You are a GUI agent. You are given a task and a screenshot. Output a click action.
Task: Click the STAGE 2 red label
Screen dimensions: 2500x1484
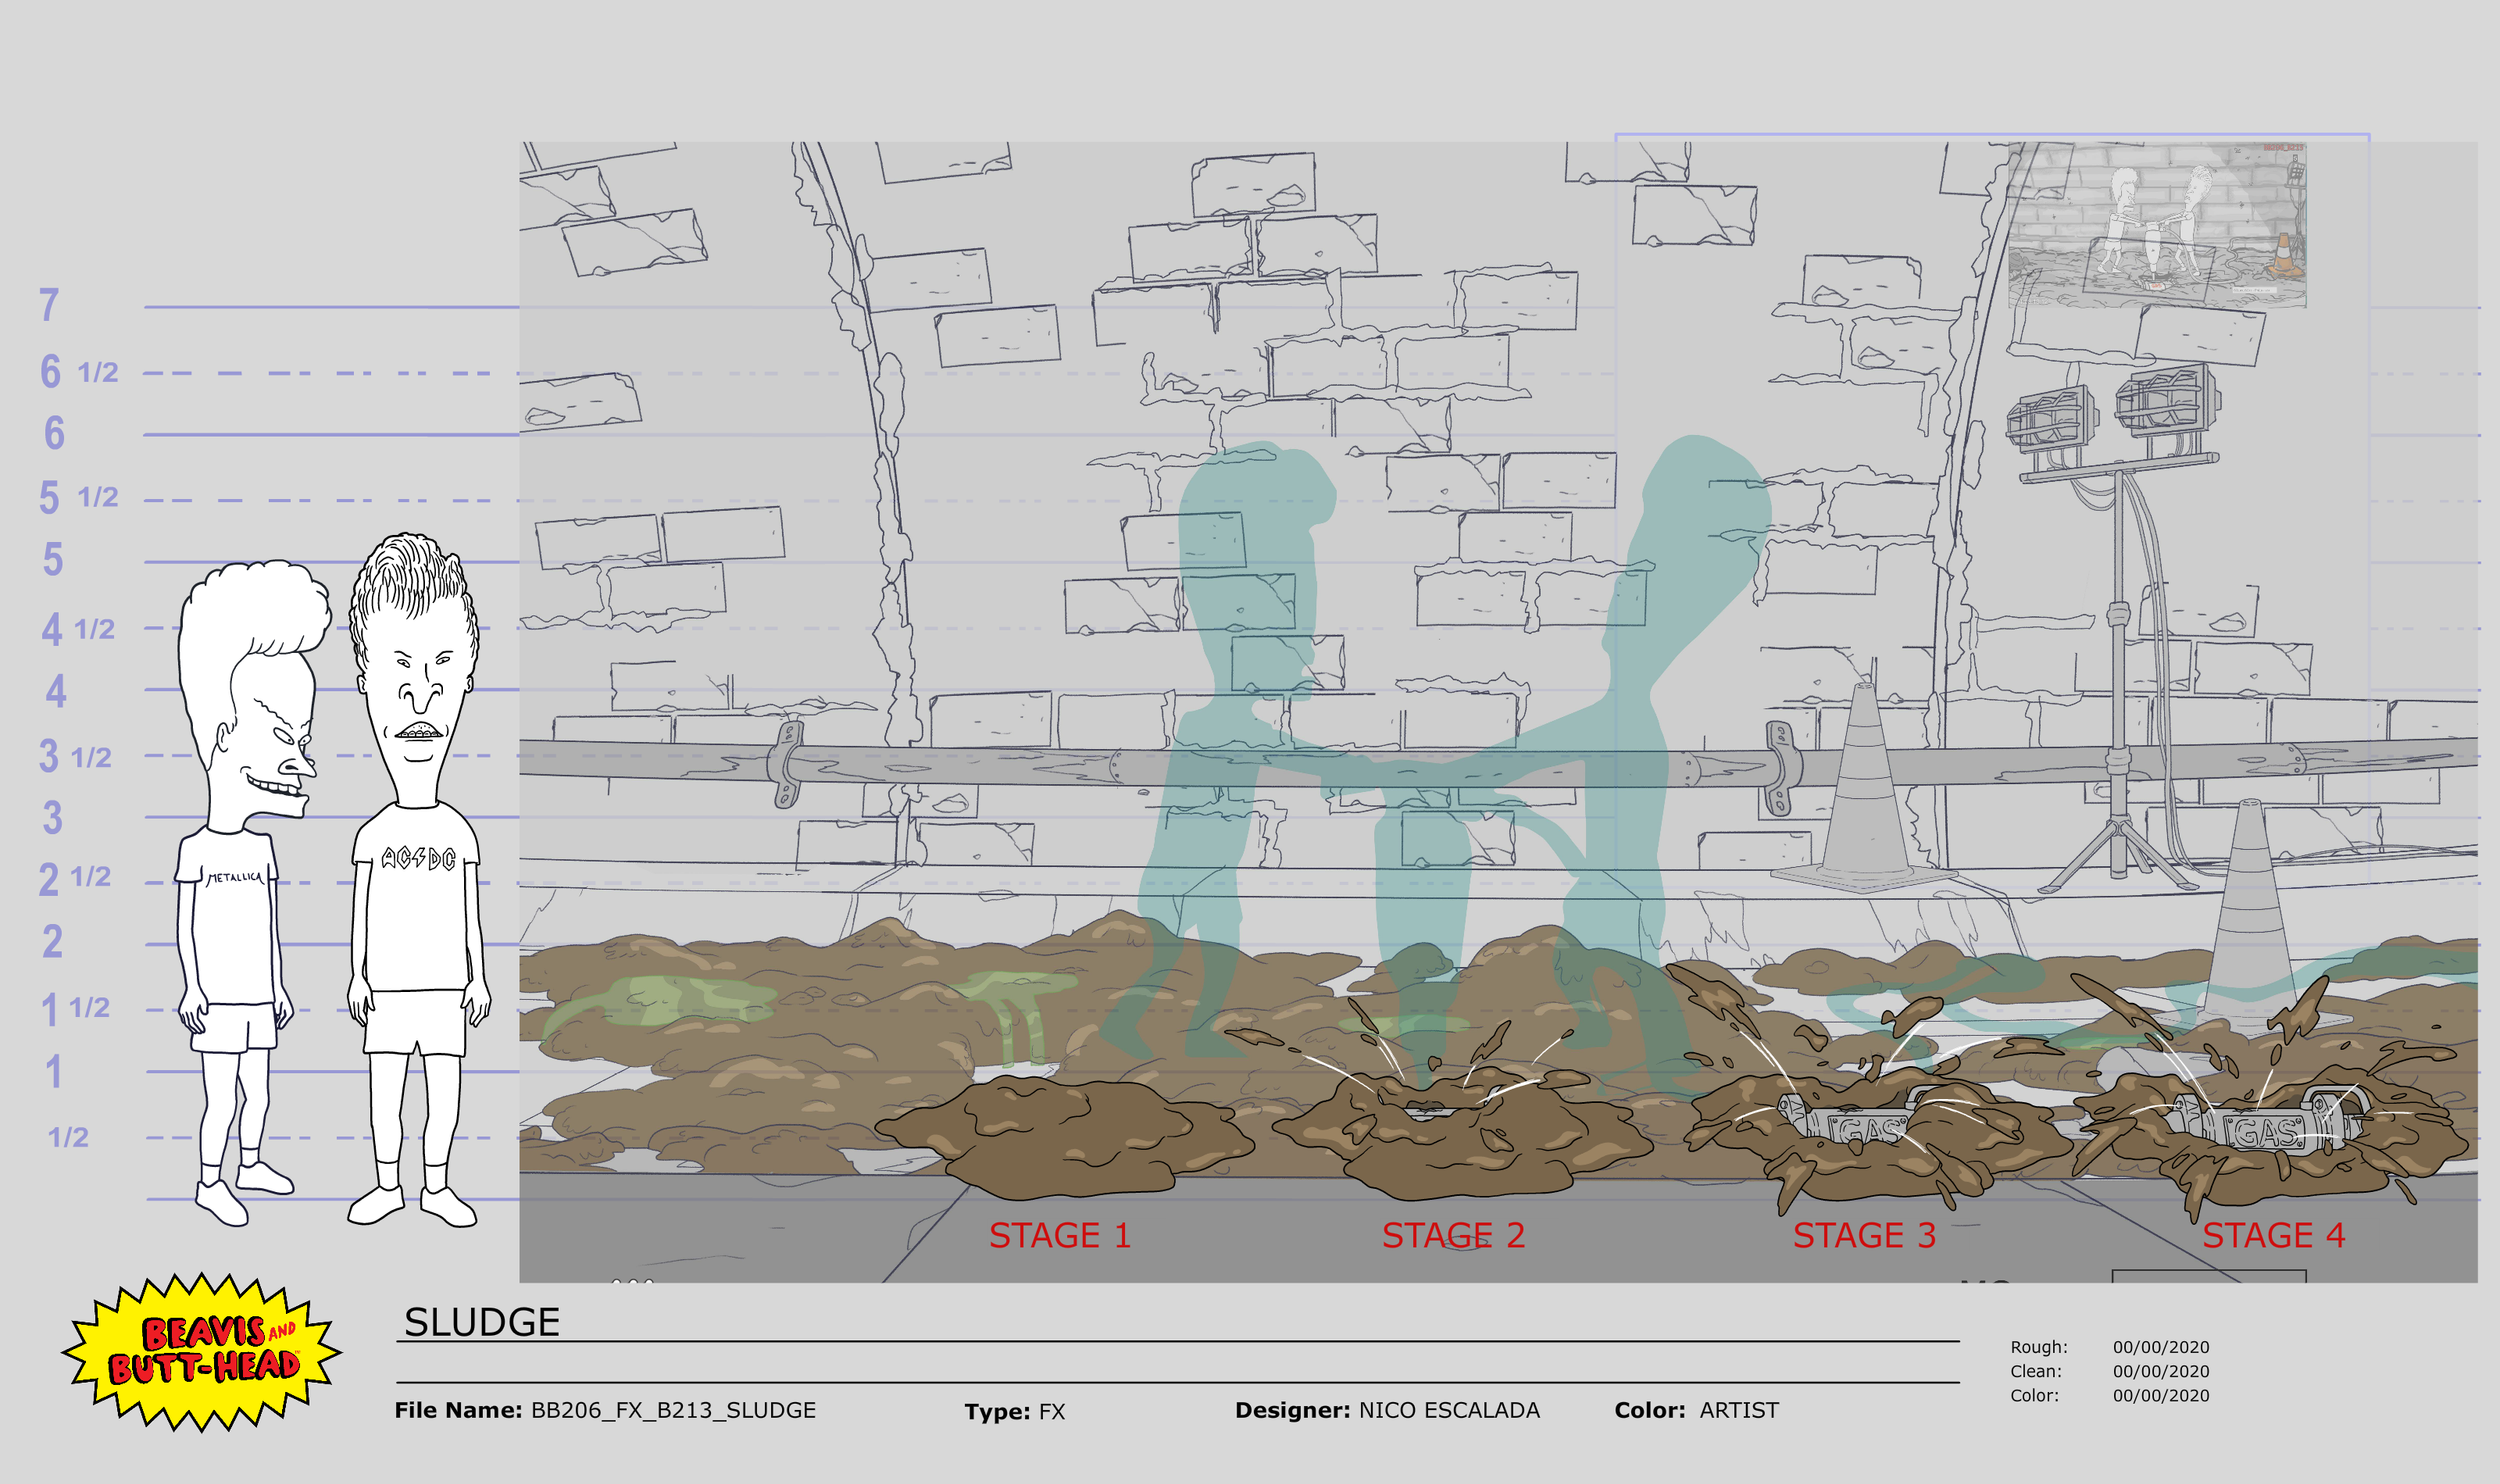pyautogui.click(x=1453, y=1236)
